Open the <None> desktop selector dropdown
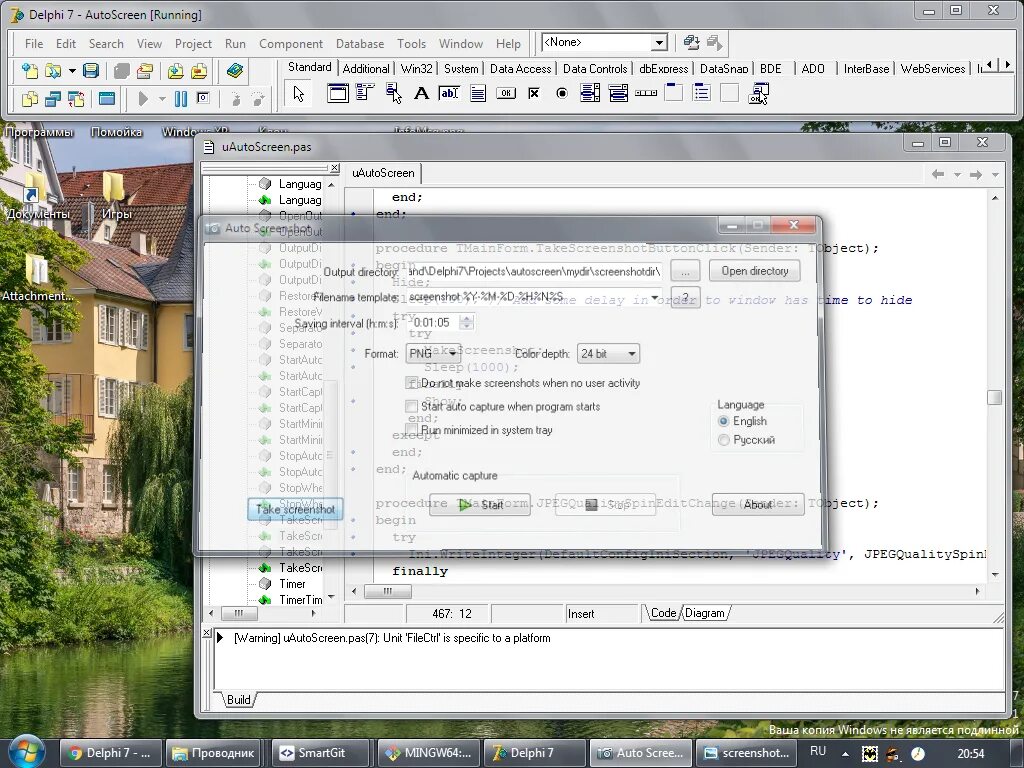This screenshot has height=768, width=1024. (659, 43)
